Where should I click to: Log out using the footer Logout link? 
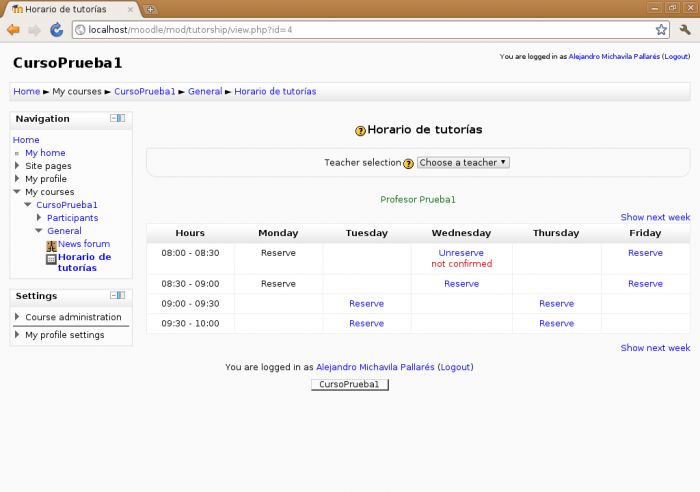tap(455, 367)
